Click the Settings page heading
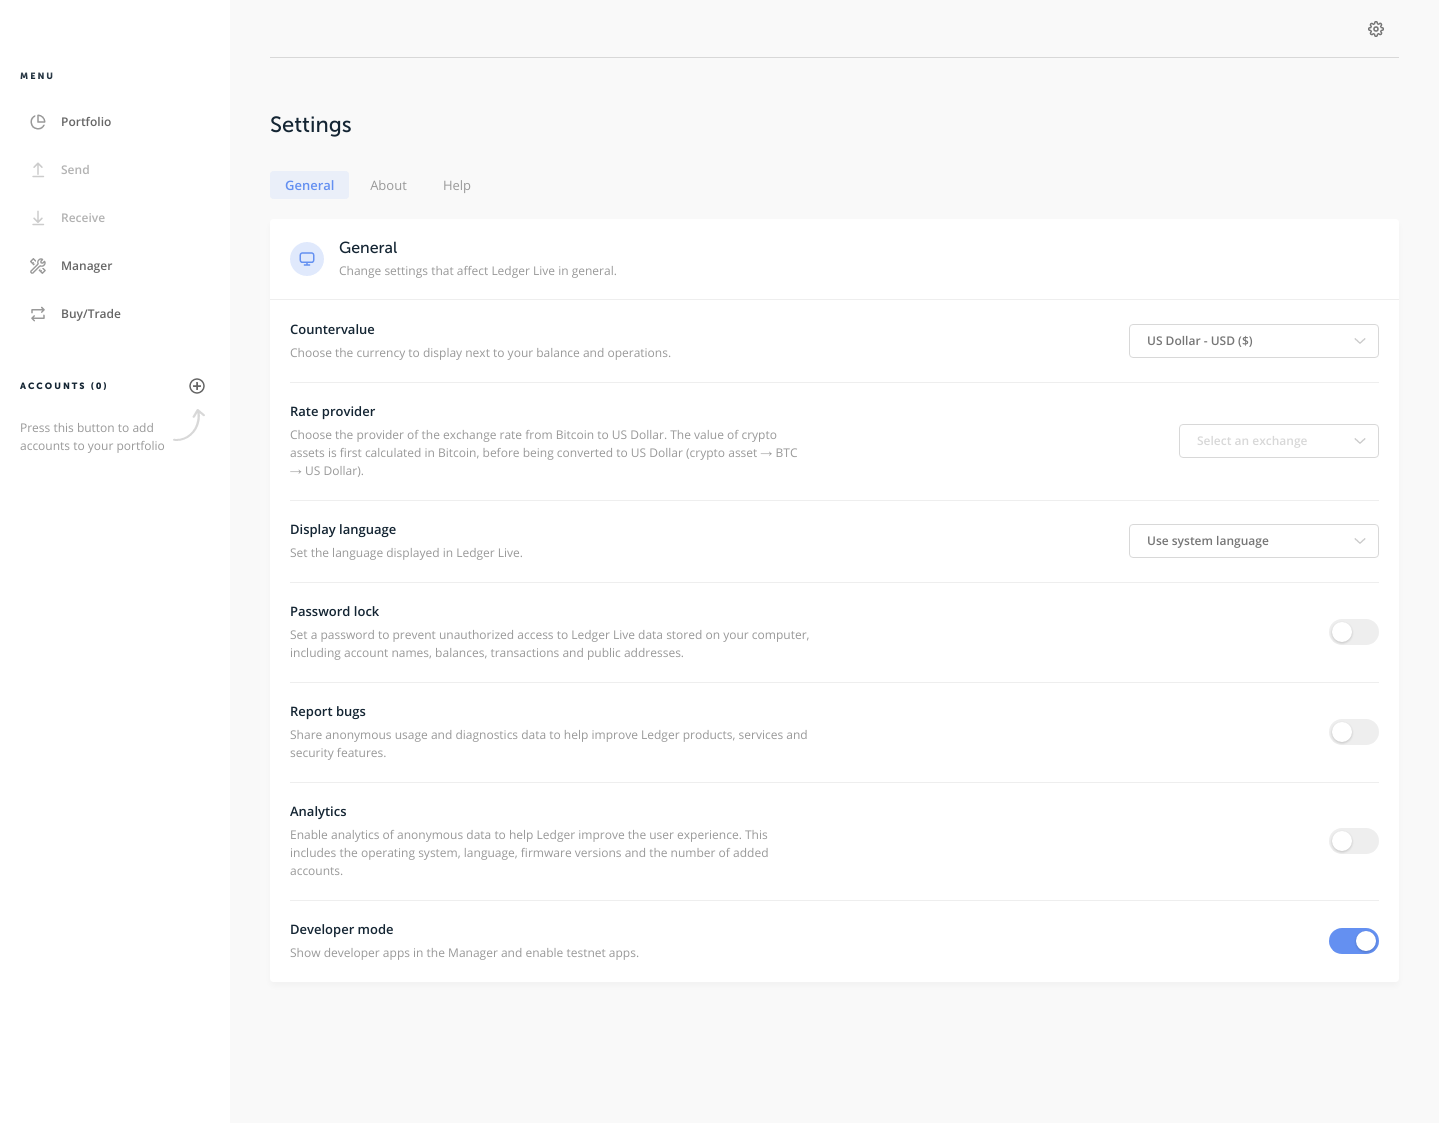 coord(311,125)
